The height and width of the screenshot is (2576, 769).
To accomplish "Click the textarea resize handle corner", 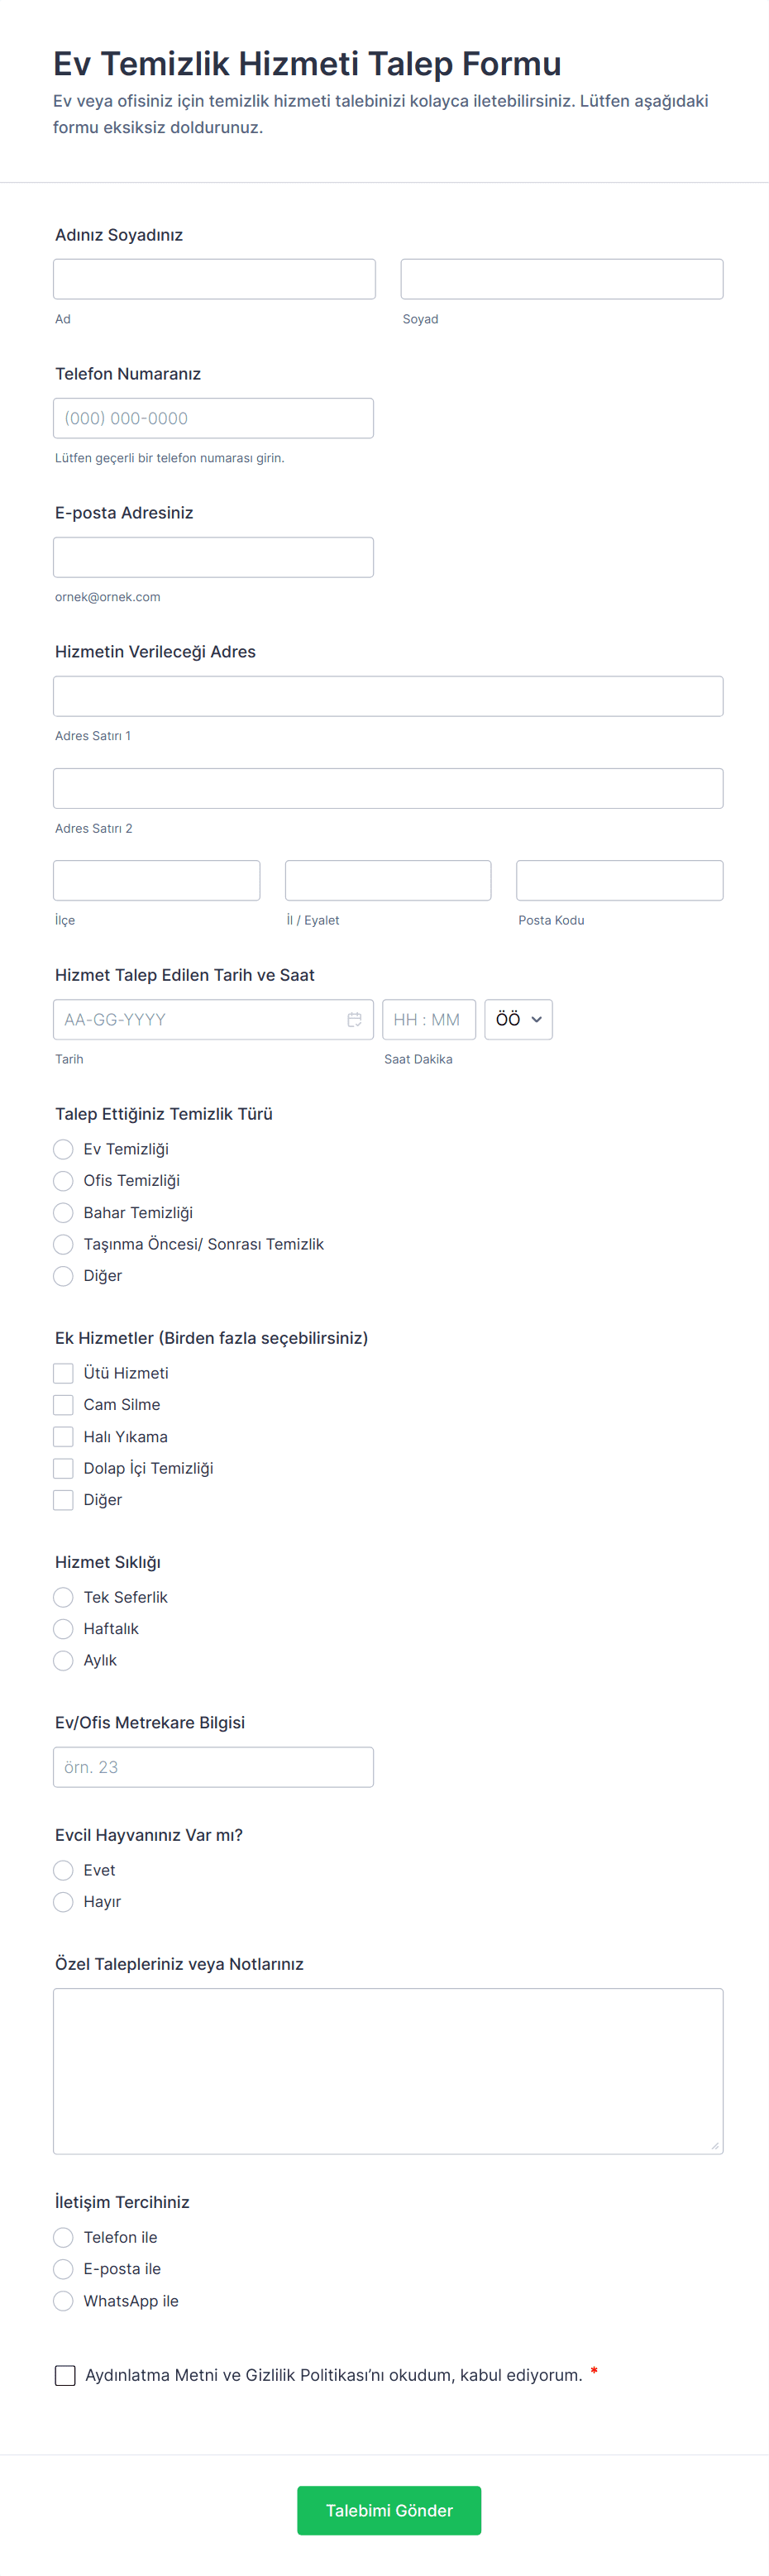I will point(715,2146).
